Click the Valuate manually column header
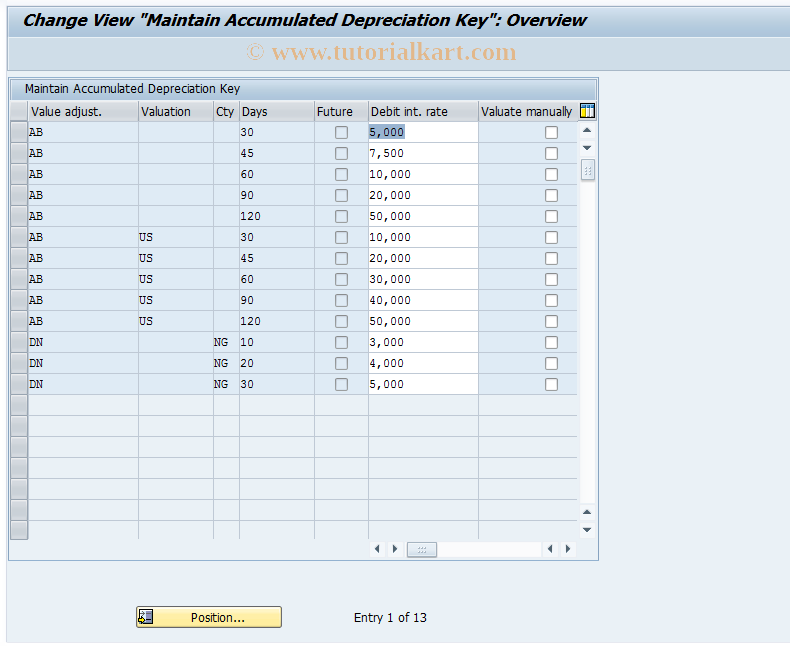Image resolution: width=790 pixels, height=646 pixels. [x=528, y=111]
